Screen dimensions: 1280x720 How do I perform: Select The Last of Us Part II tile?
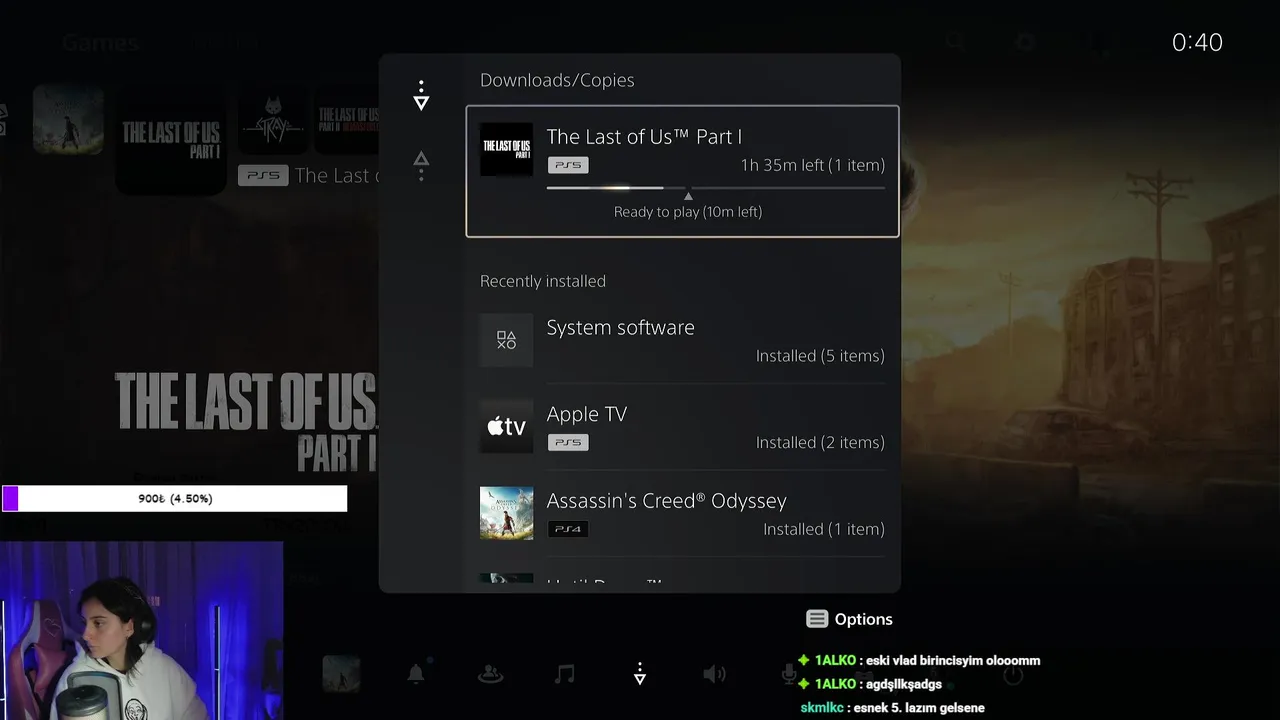point(347,120)
